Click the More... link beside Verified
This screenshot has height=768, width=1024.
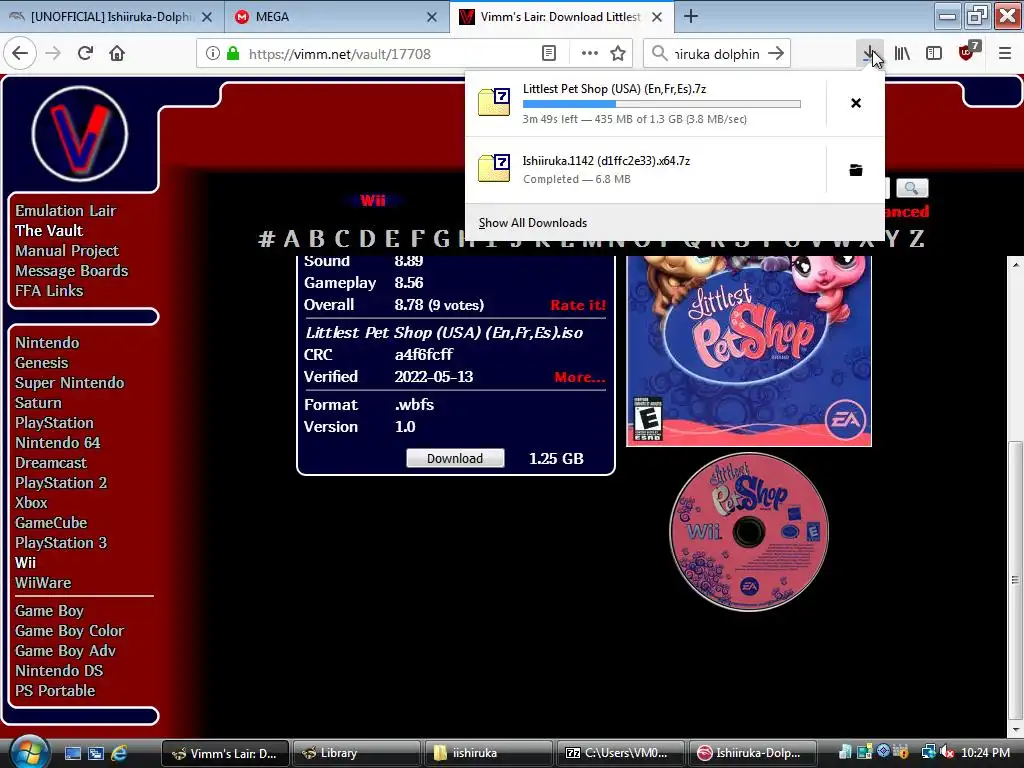tap(580, 377)
